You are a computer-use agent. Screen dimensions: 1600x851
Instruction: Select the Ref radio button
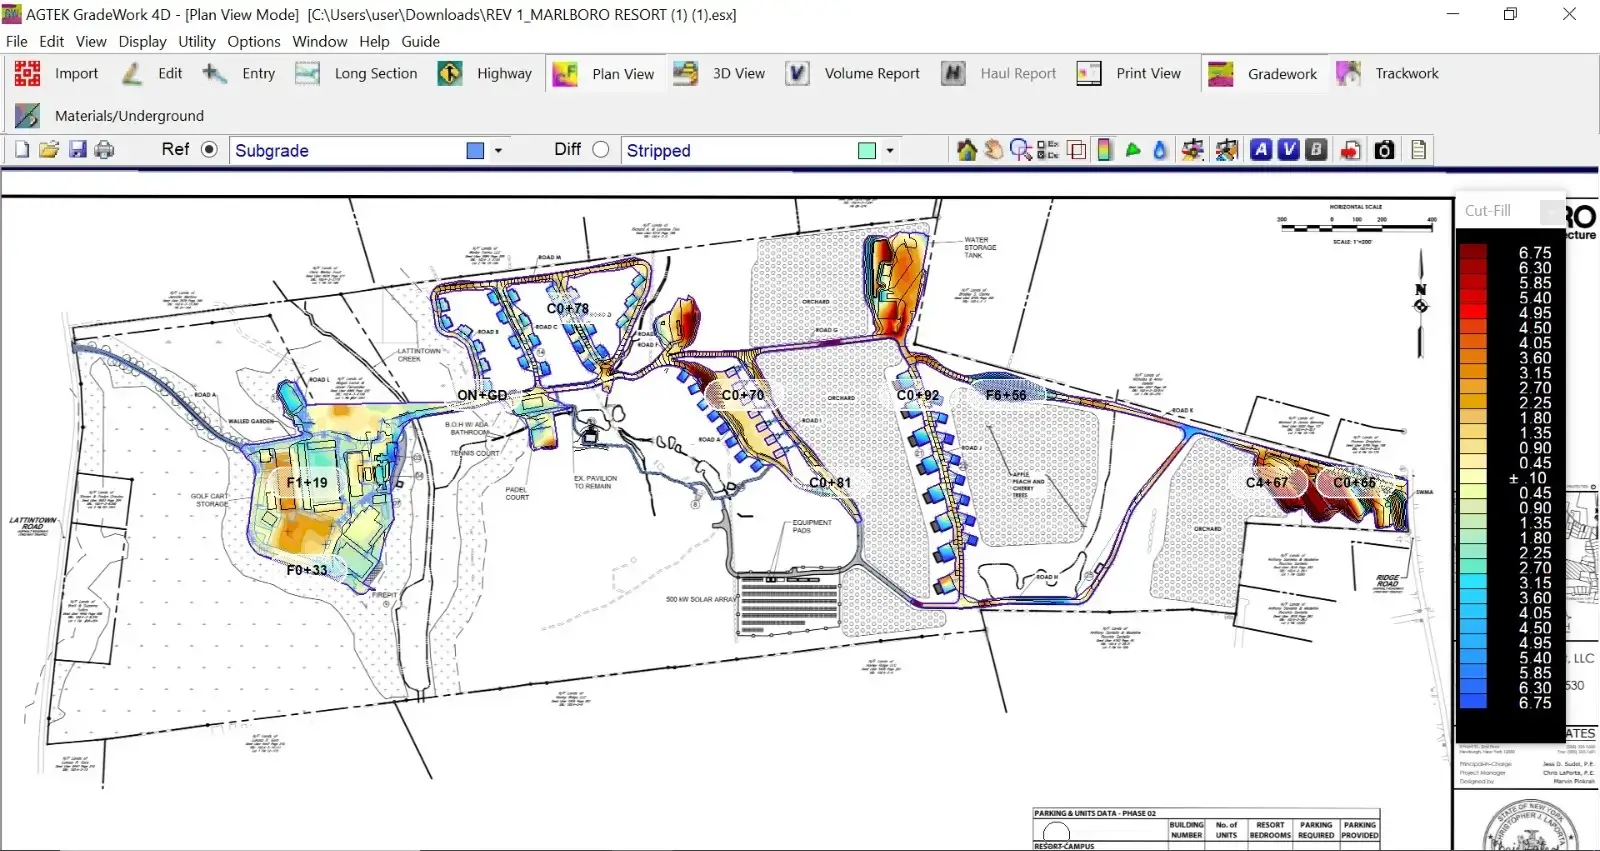[209, 149]
